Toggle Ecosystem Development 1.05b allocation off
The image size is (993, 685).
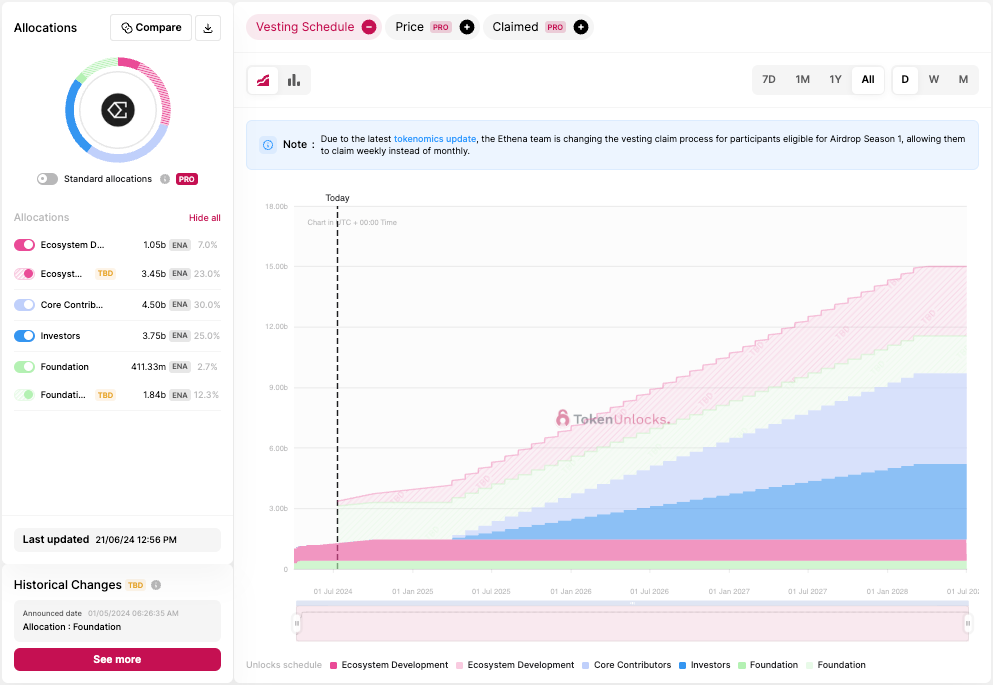point(25,245)
